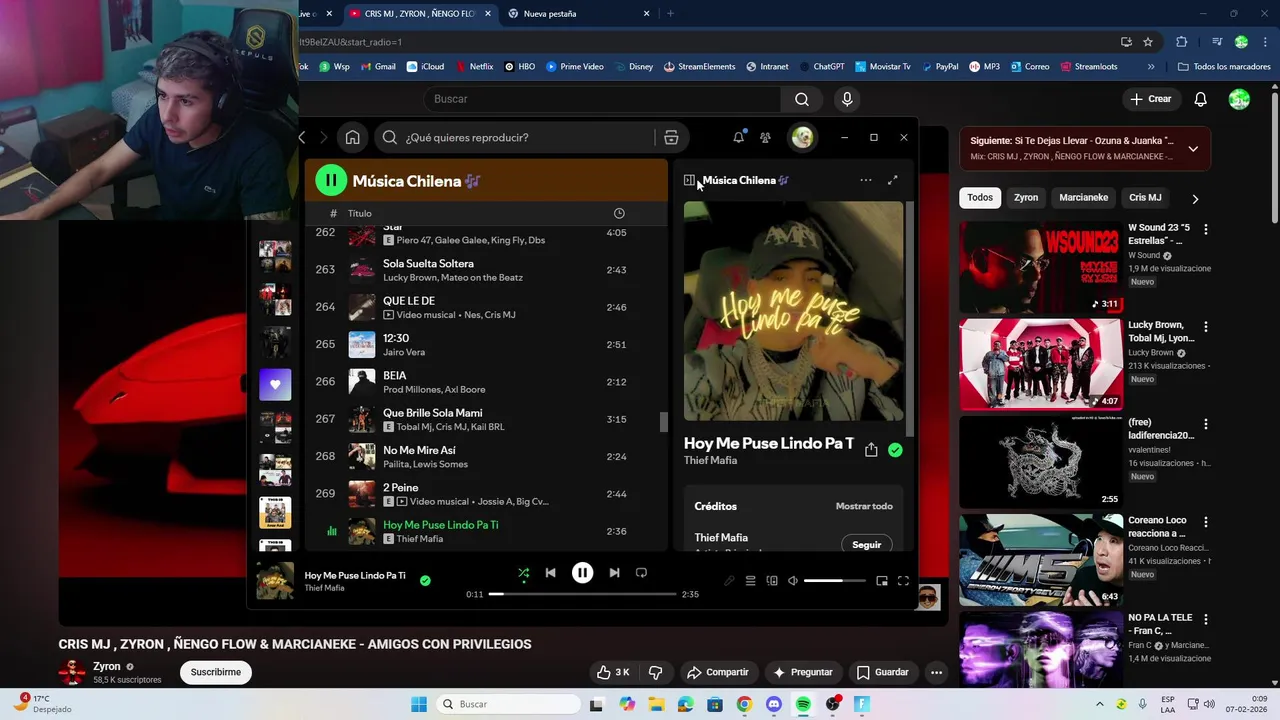The height and width of the screenshot is (720, 1280).
Task: Toggle shuffle in Spotify player
Action: 523,573
